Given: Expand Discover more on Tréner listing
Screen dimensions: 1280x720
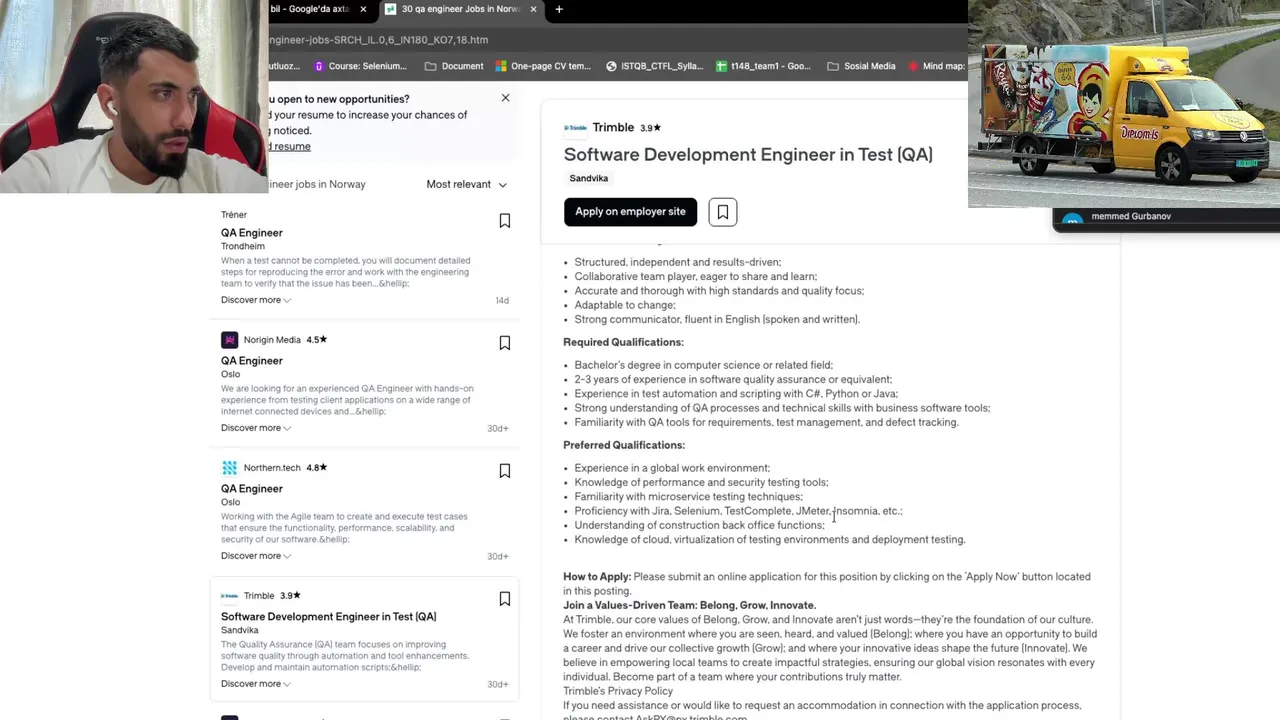Looking at the screenshot, I should click(256, 300).
